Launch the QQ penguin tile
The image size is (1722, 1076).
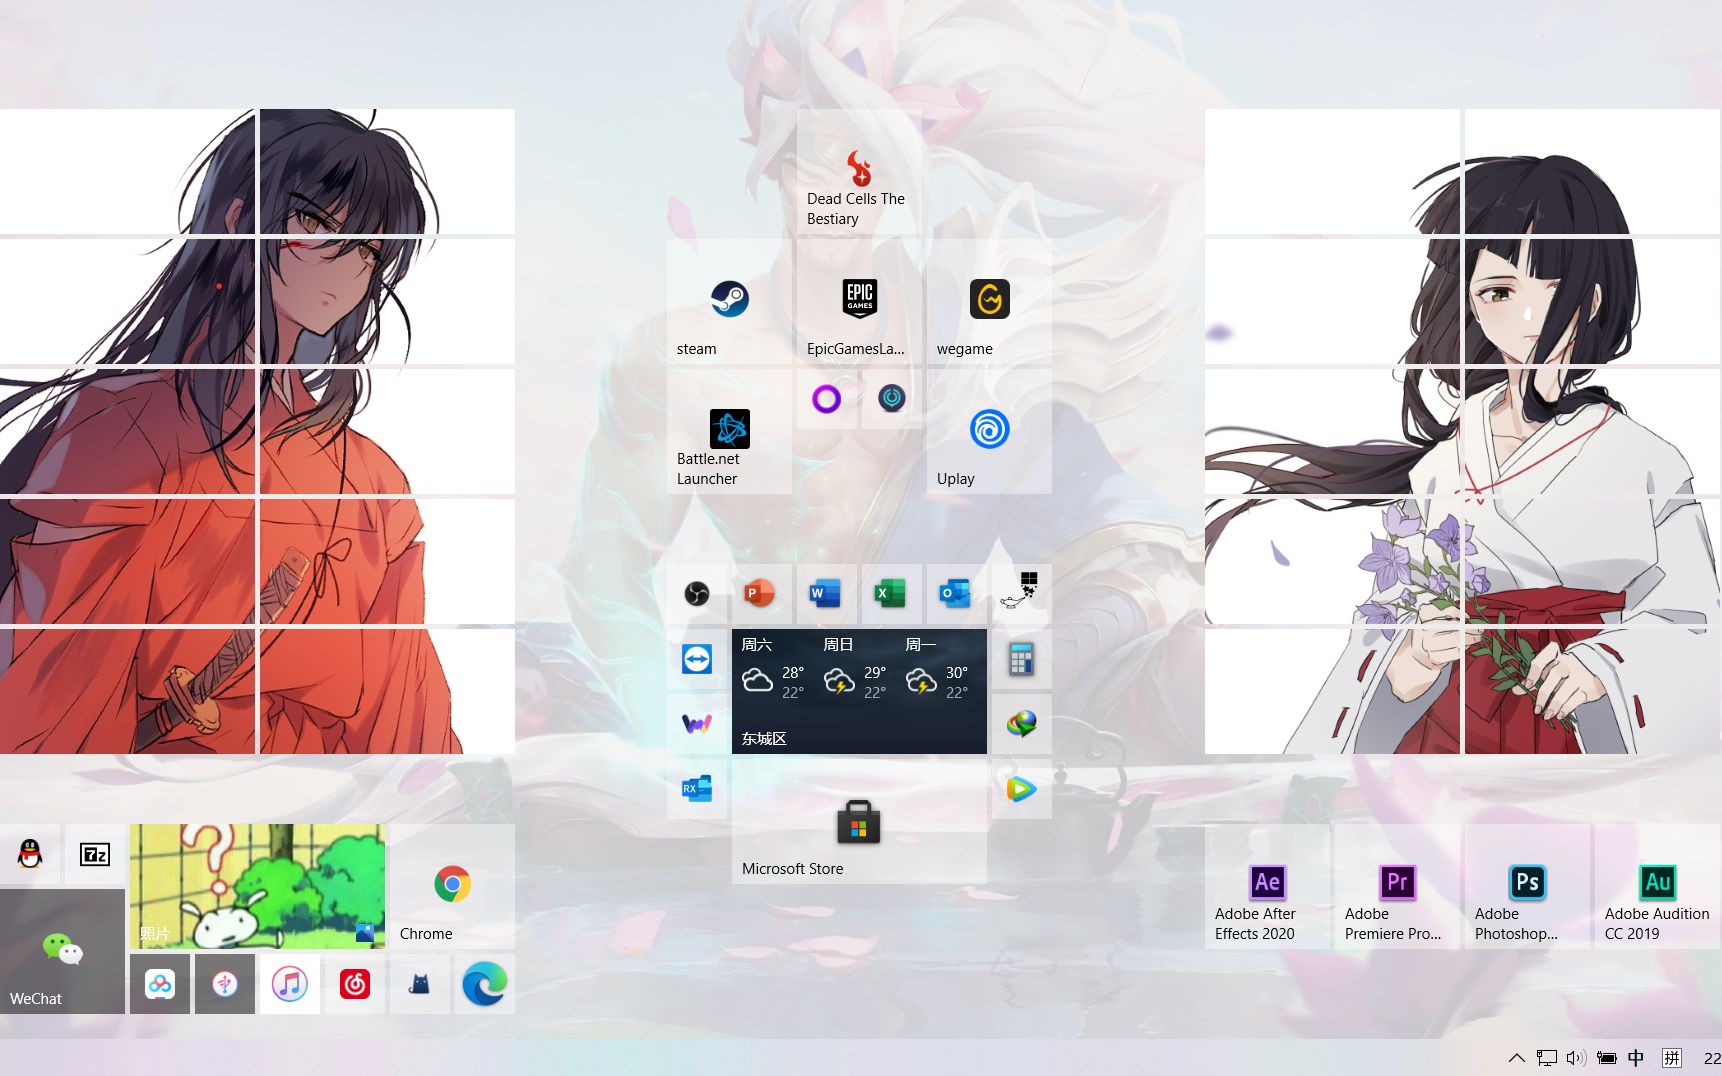[30, 854]
